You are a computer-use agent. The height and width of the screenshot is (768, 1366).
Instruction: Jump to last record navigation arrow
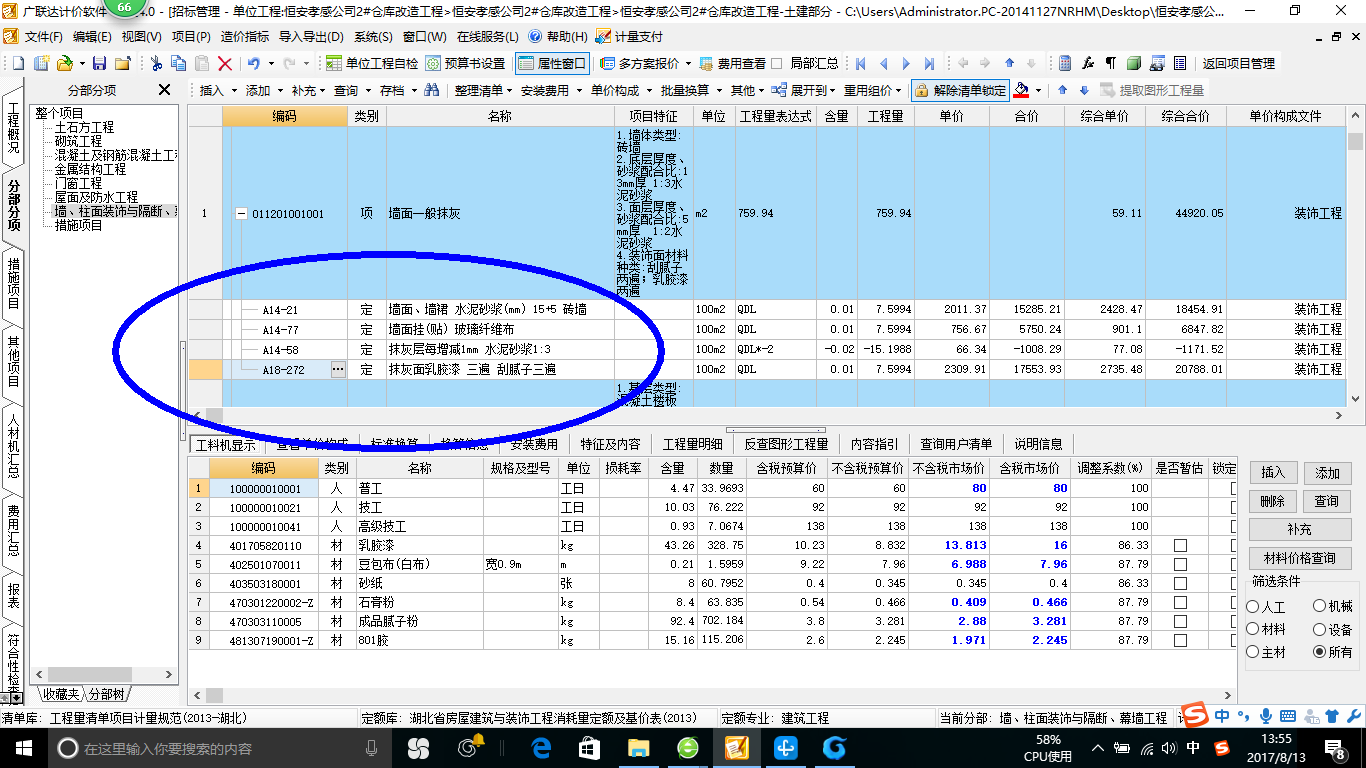point(929,63)
